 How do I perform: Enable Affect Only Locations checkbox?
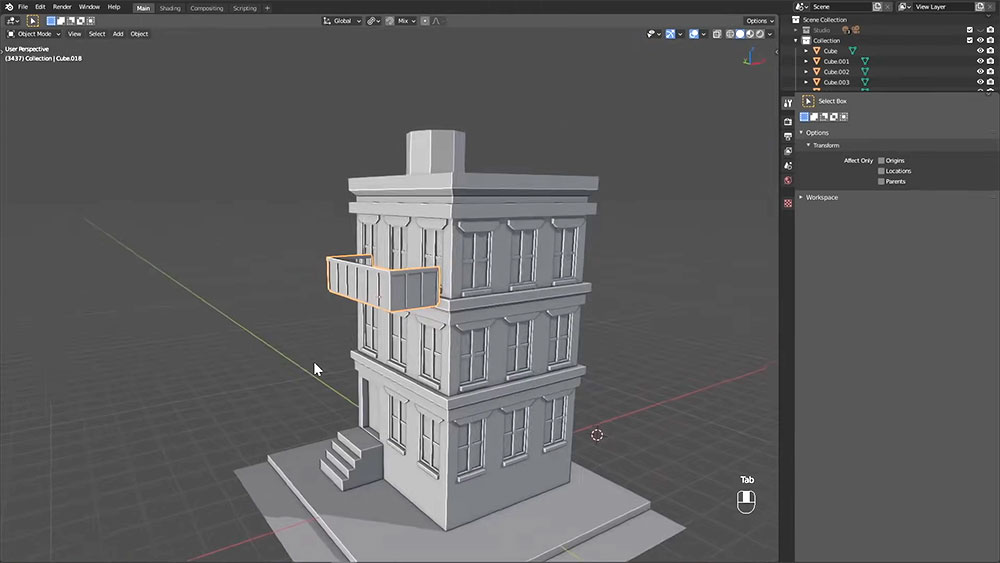[x=881, y=171]
